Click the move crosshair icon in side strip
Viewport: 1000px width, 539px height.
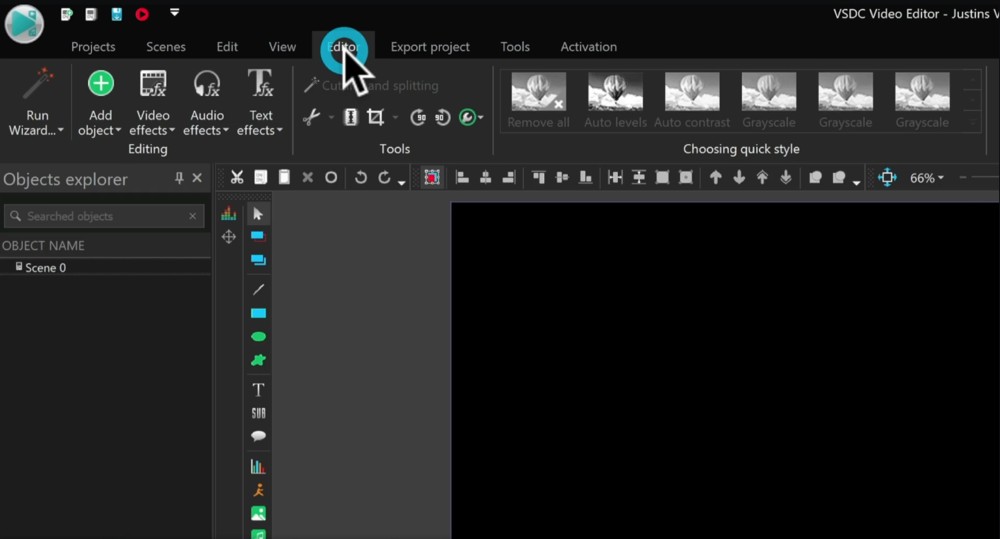228,237
